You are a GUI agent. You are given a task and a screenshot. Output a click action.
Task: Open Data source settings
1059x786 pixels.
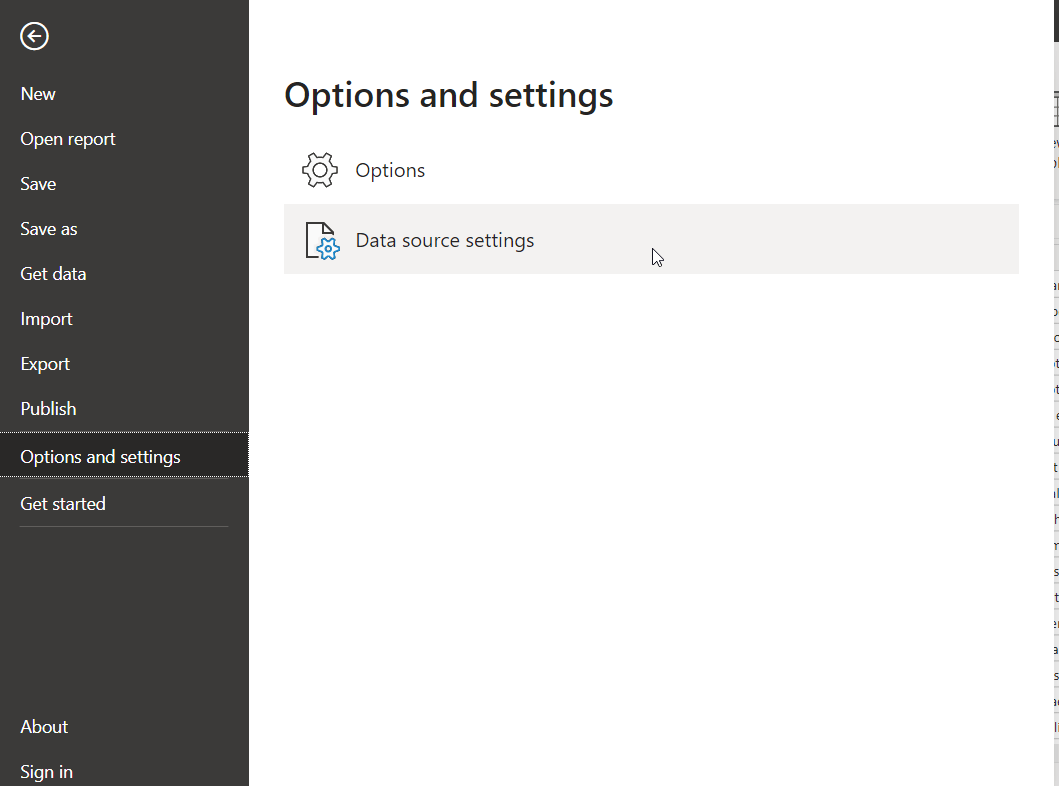(651, 239)
